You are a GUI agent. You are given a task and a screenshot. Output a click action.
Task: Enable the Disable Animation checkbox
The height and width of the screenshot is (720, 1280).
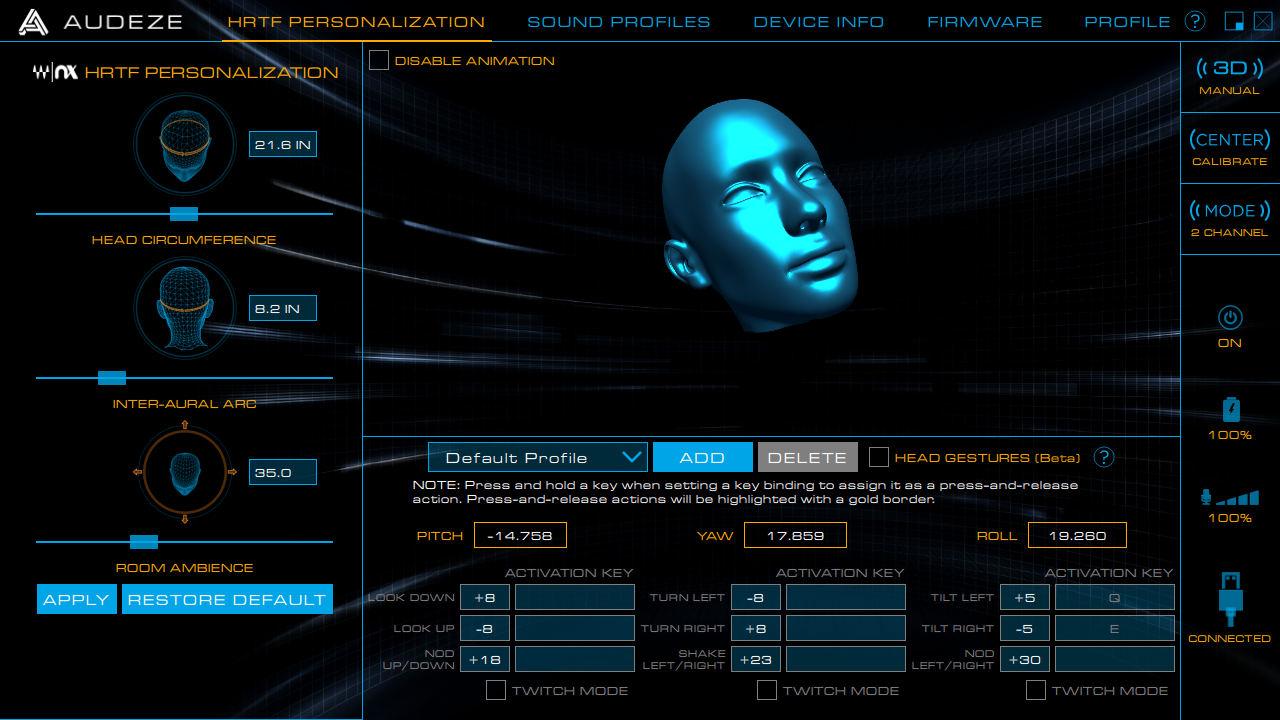[379, 60]
